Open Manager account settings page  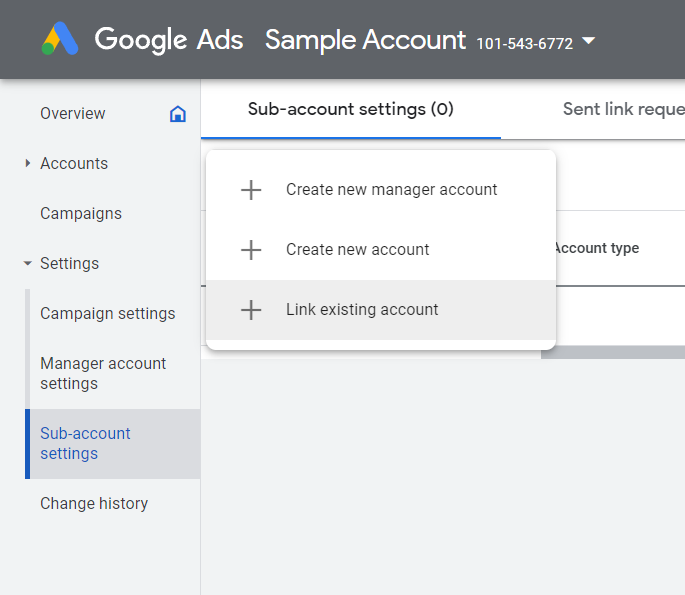click(x=103, y=374)
